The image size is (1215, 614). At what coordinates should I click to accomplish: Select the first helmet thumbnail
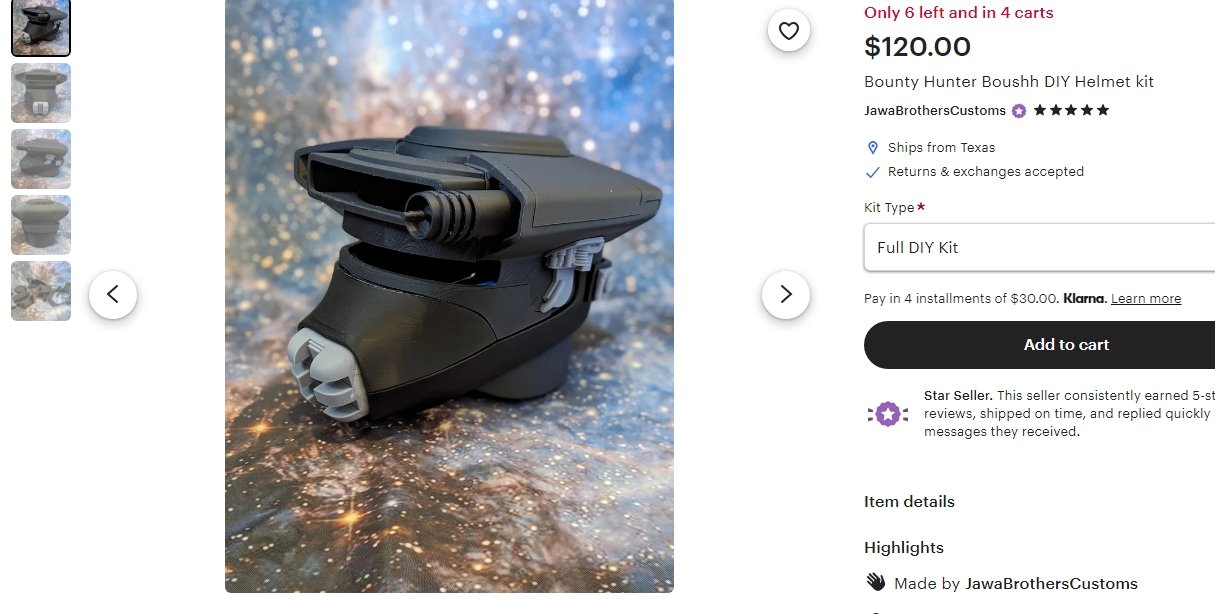click(x=41, y=27)
